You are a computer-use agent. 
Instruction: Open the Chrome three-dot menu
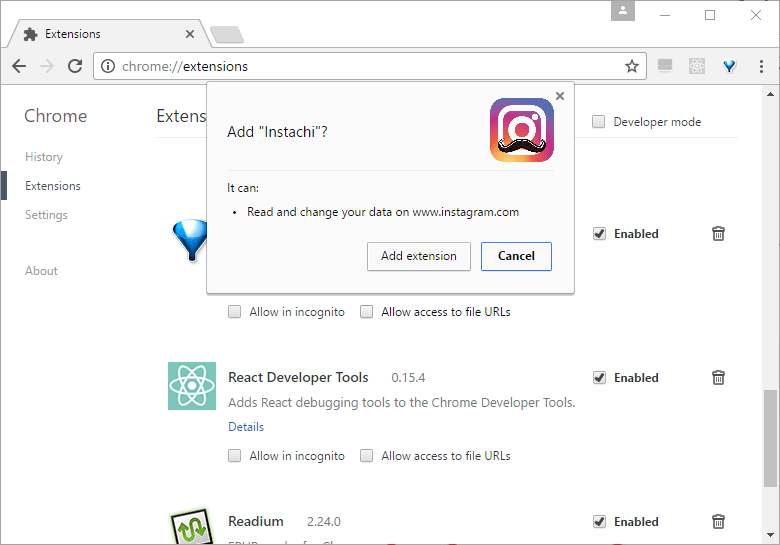[x=761, y=66]
